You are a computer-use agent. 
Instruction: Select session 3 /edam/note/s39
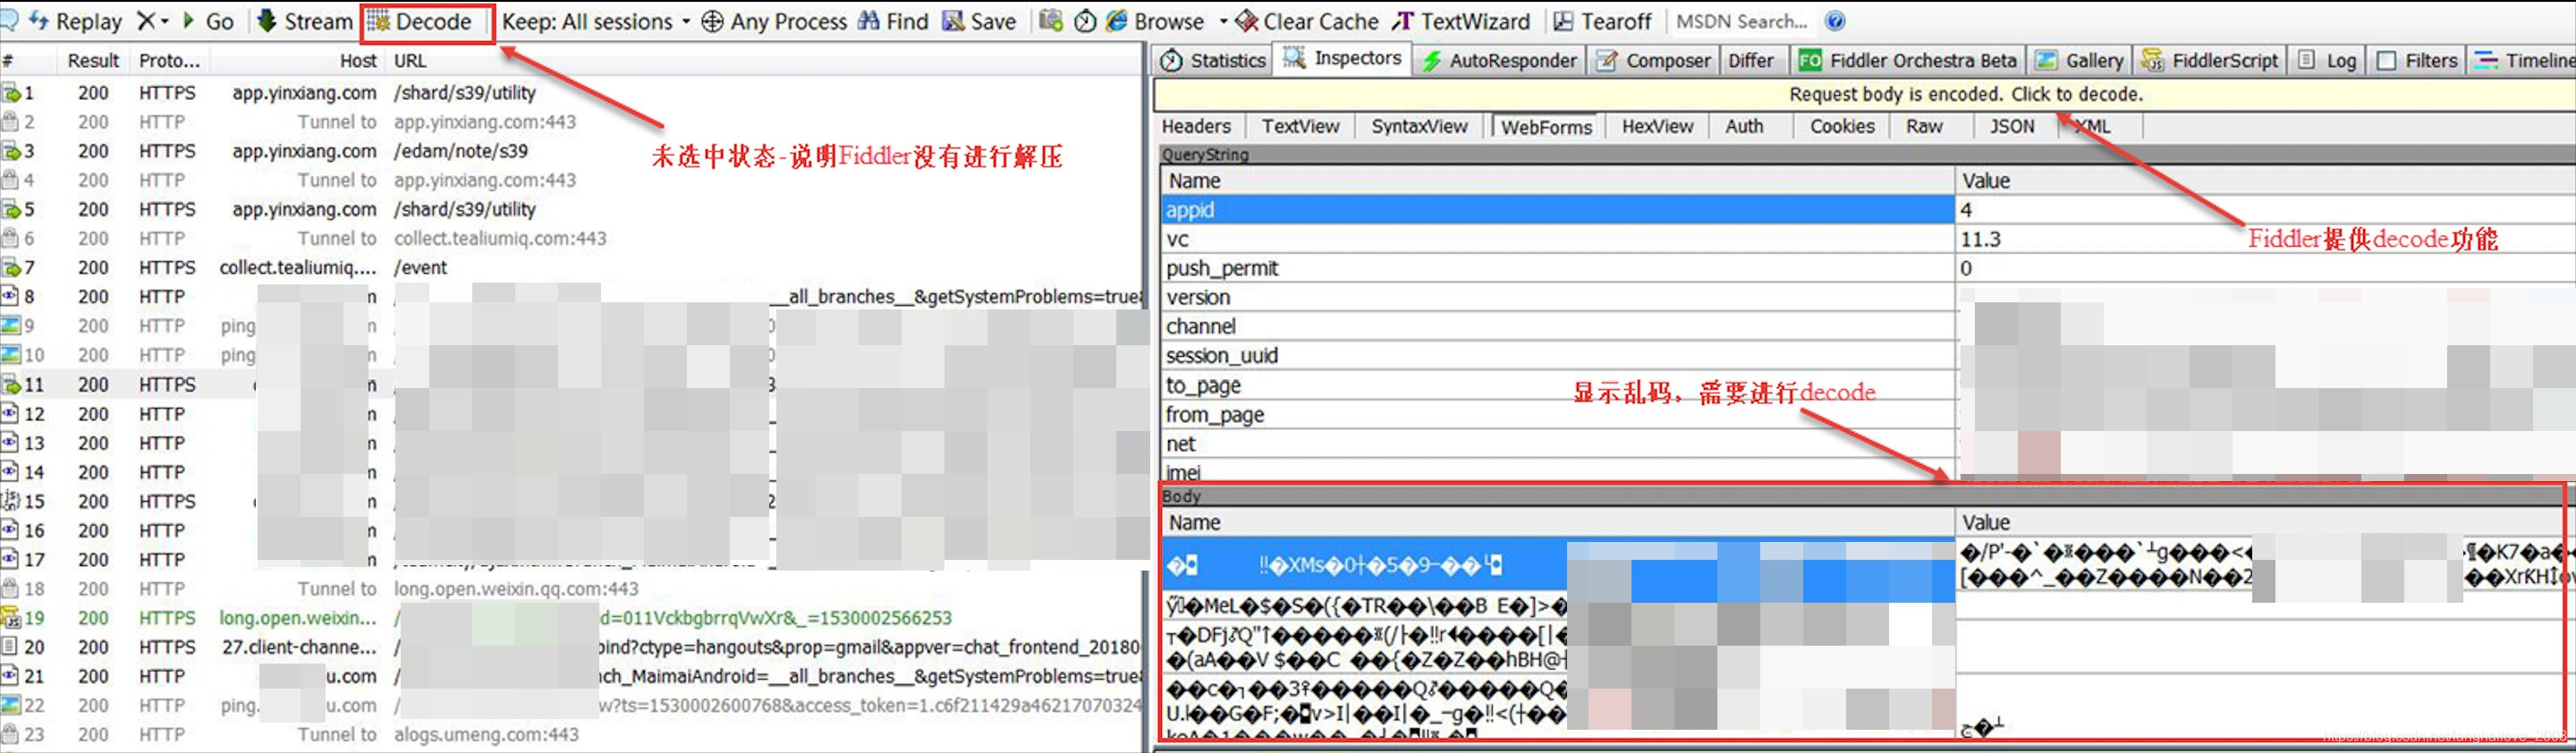coord(571,151)
